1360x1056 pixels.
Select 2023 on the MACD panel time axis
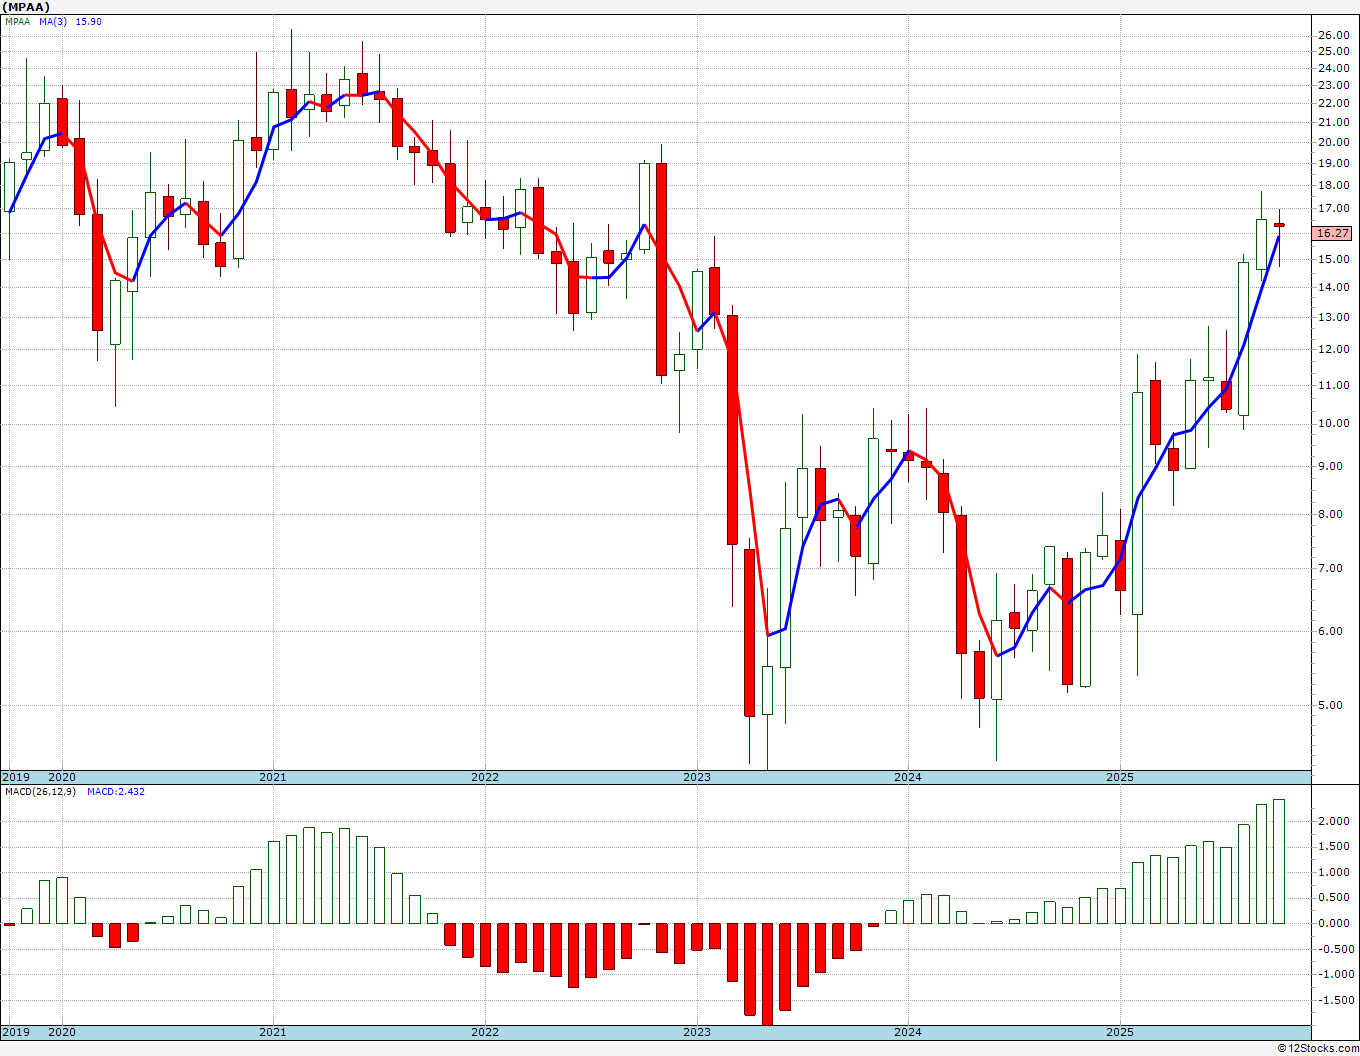[x=697, y=1032]
